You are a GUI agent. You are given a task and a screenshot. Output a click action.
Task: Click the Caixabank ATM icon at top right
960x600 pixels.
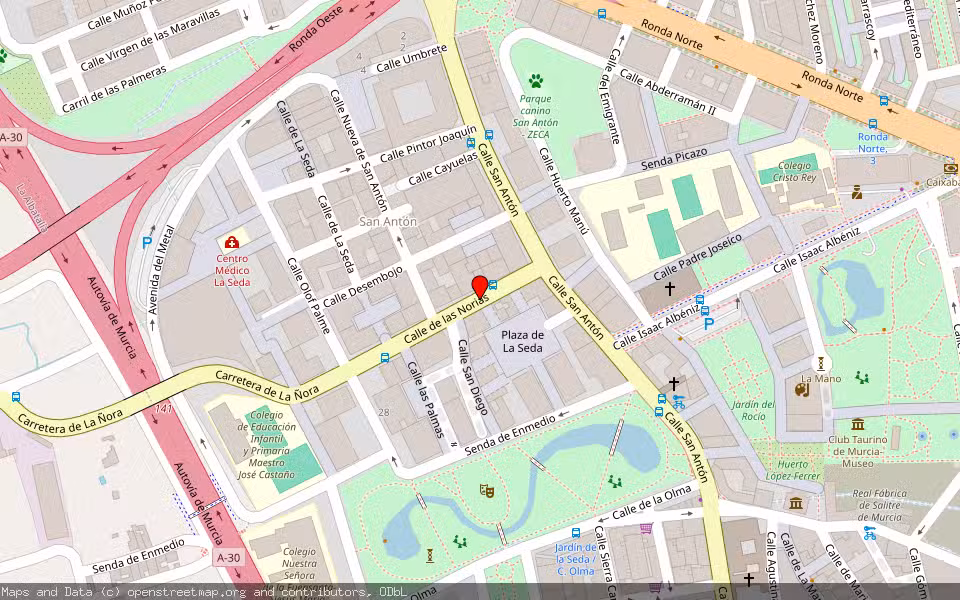951,168
